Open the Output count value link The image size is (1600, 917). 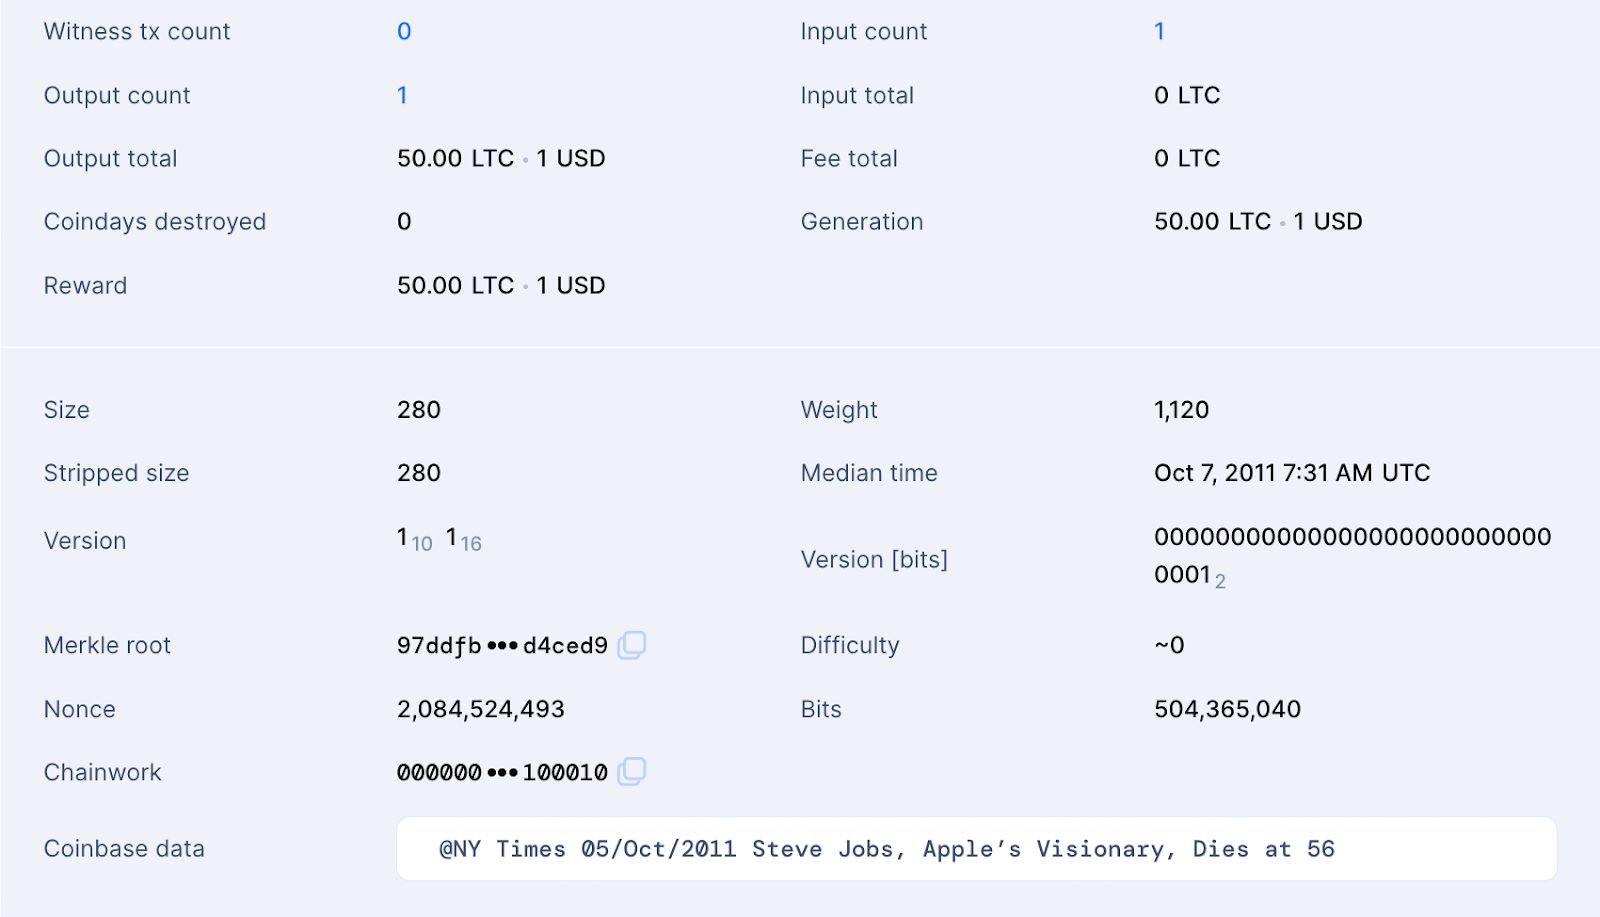coord(402,95)
